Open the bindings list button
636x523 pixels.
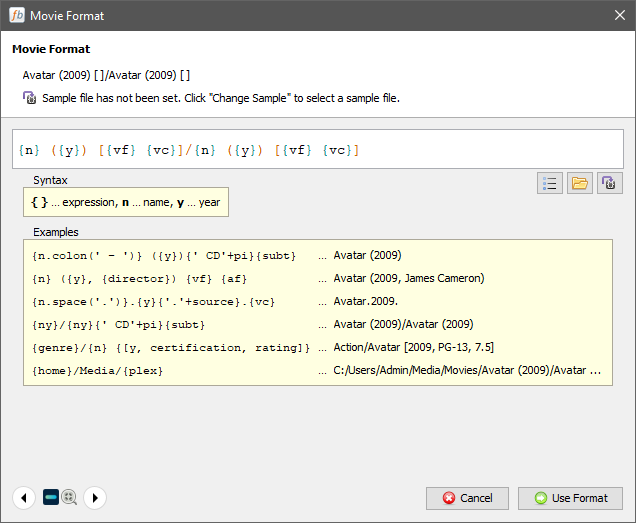(550, 183)
